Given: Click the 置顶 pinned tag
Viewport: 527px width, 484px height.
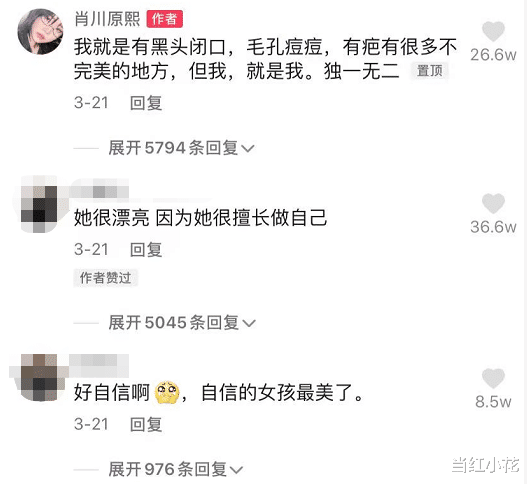Looking at the screenshot, I should click(x=429, y=71).
